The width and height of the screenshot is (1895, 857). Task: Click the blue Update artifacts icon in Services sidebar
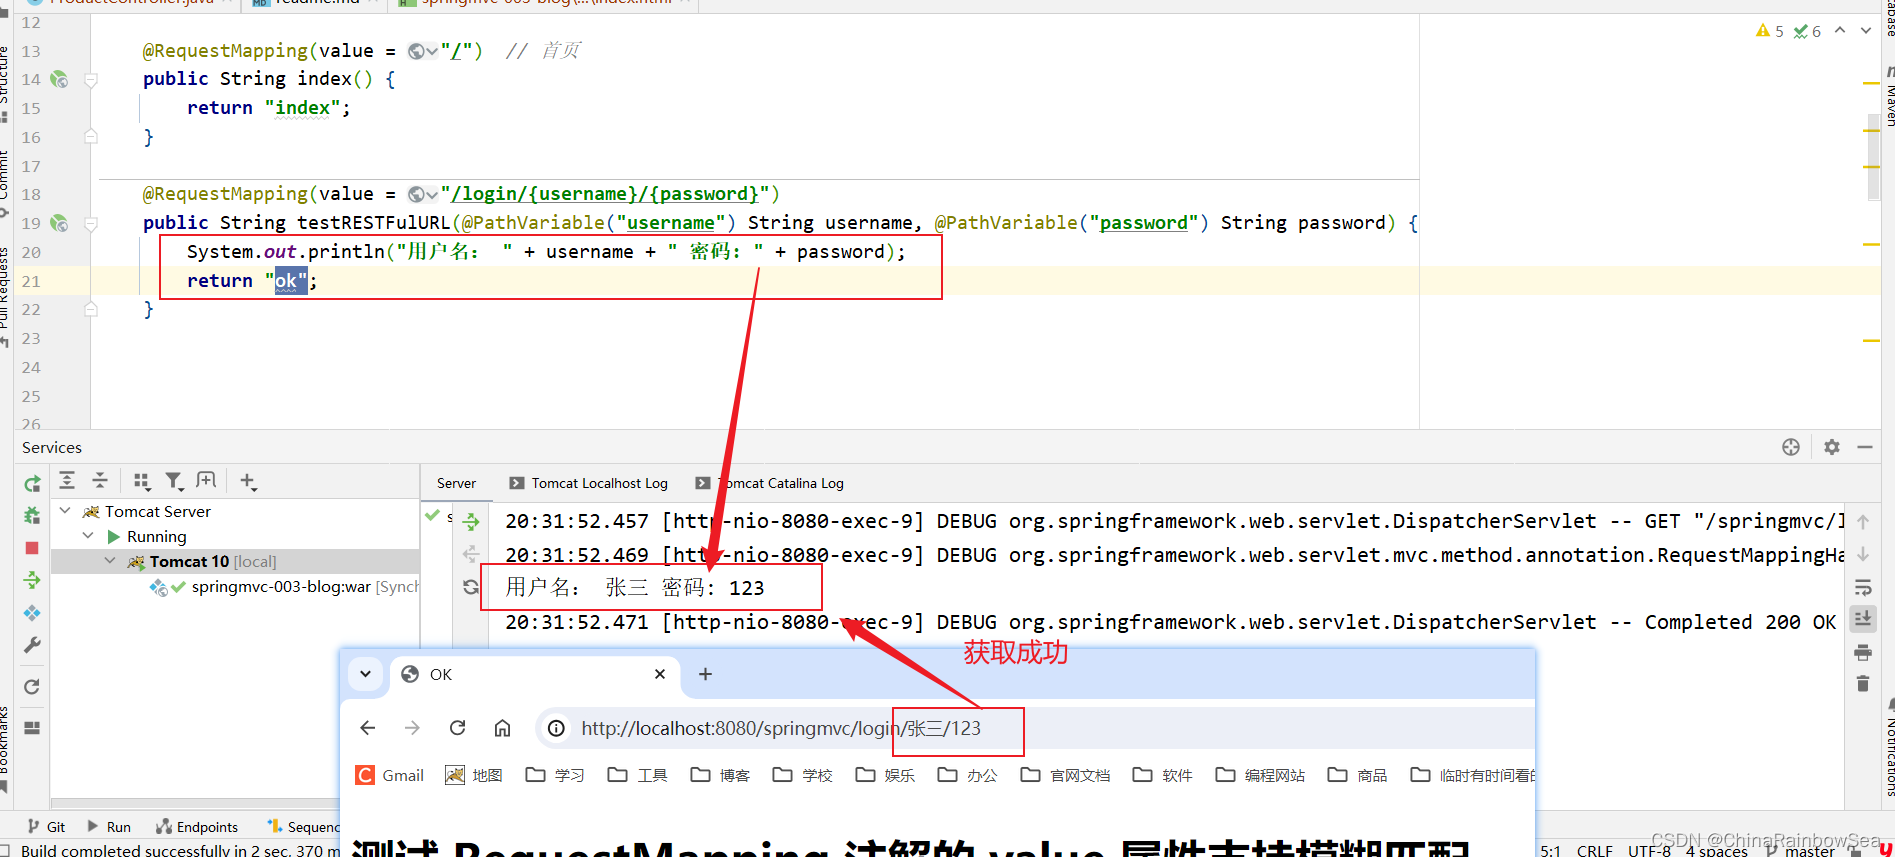pyautogui.click(x=32, y=613)
